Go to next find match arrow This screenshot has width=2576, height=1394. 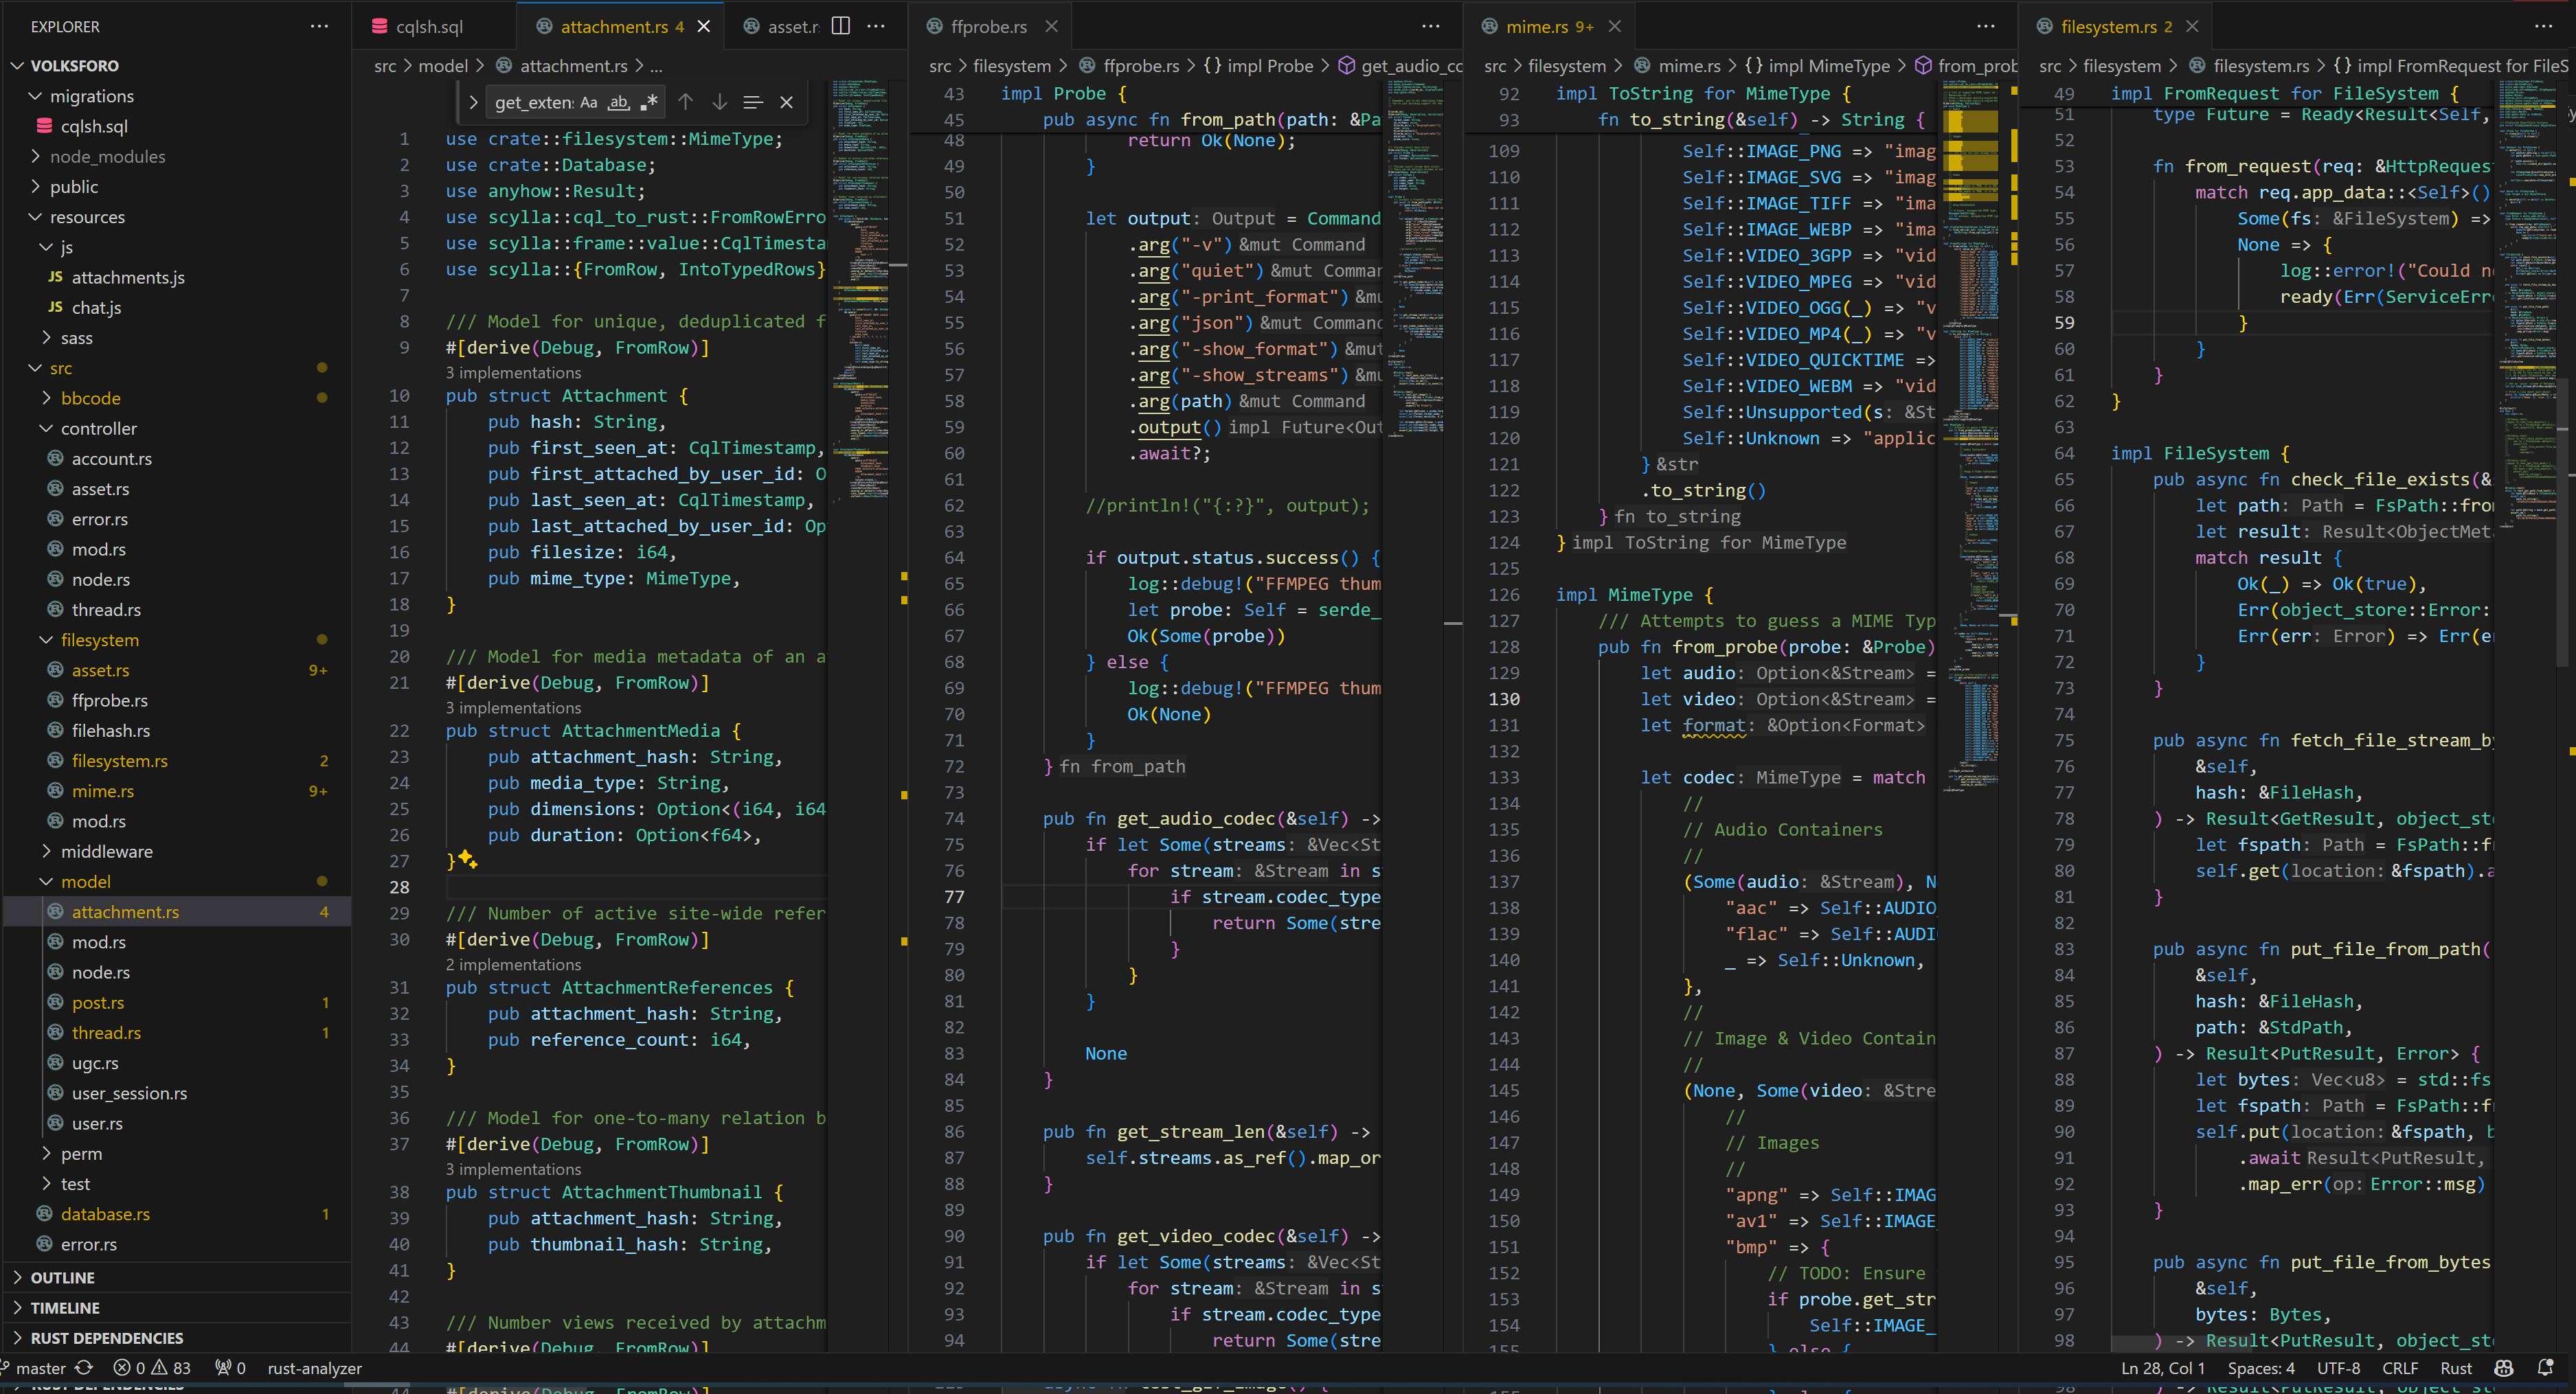(x=719, y=102)
